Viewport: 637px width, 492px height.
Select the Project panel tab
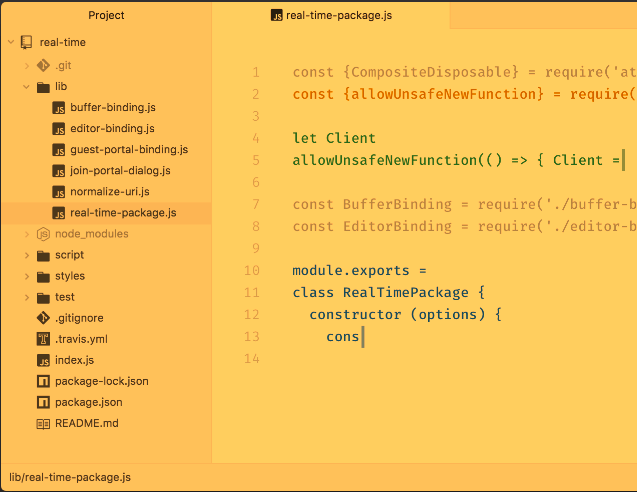106,15
